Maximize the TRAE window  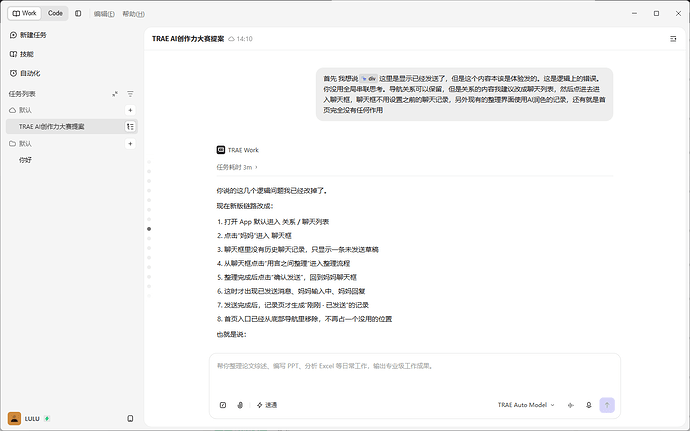(x=656, y=14)
